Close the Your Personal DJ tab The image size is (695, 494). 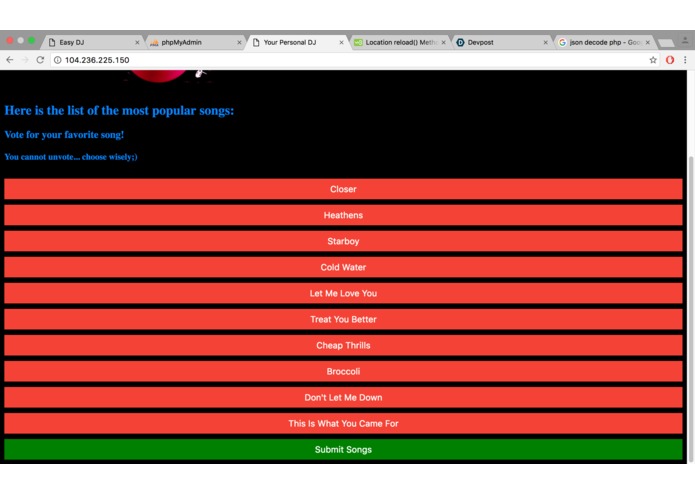click(x=341, y=43)
